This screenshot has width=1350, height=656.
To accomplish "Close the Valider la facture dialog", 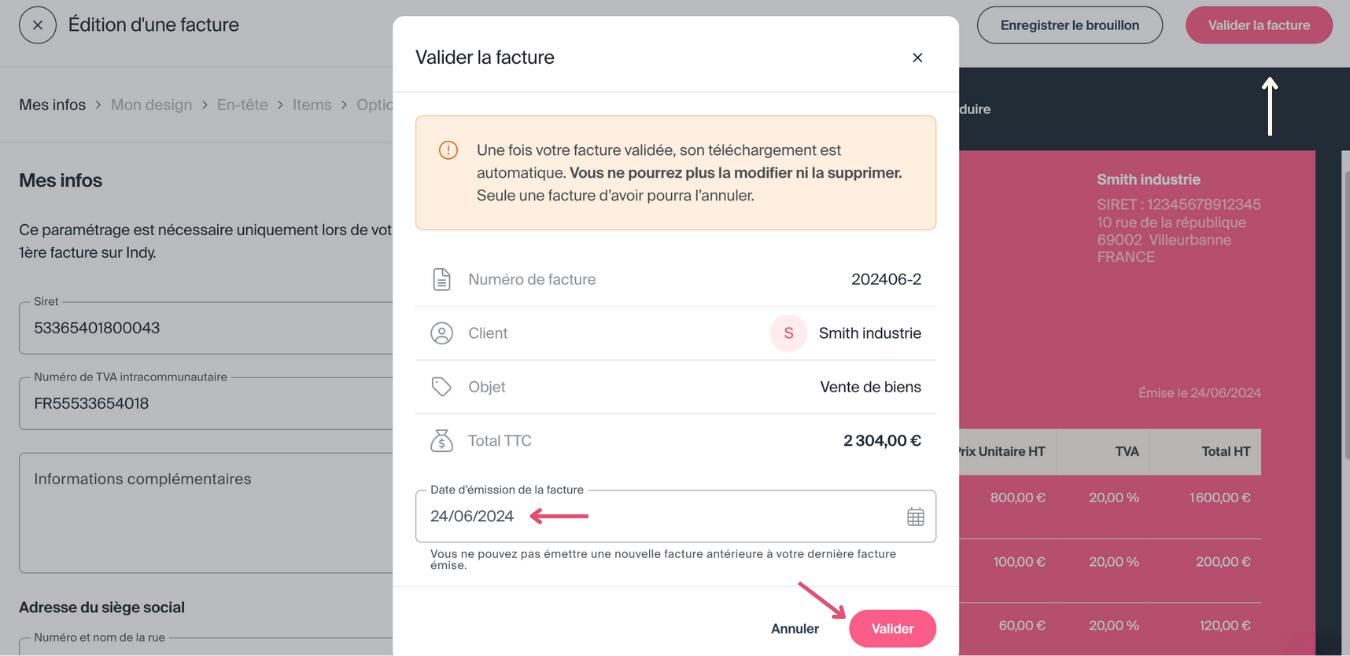I will click(917, 58).
